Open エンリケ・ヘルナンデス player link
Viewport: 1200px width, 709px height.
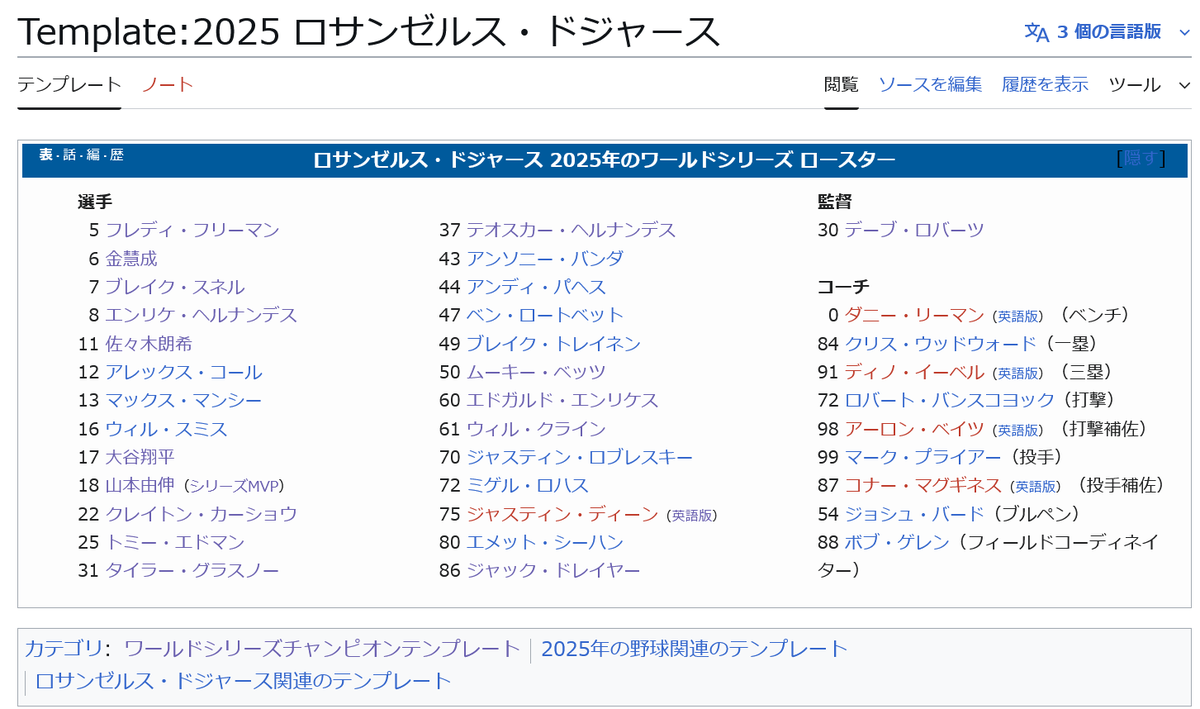click(x=201, y=315)
